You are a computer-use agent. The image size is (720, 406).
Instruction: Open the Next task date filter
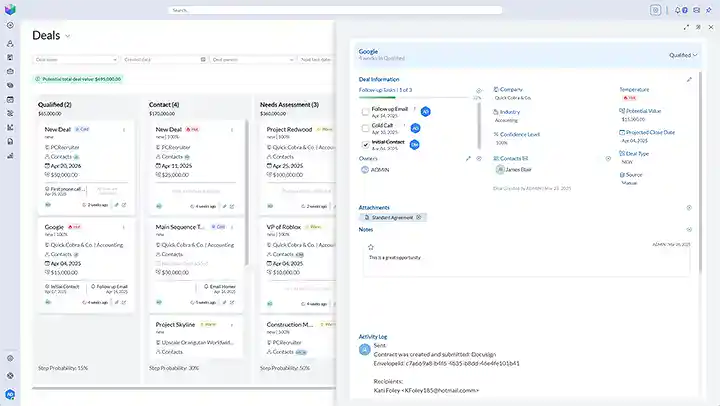[x=316, y=60]
